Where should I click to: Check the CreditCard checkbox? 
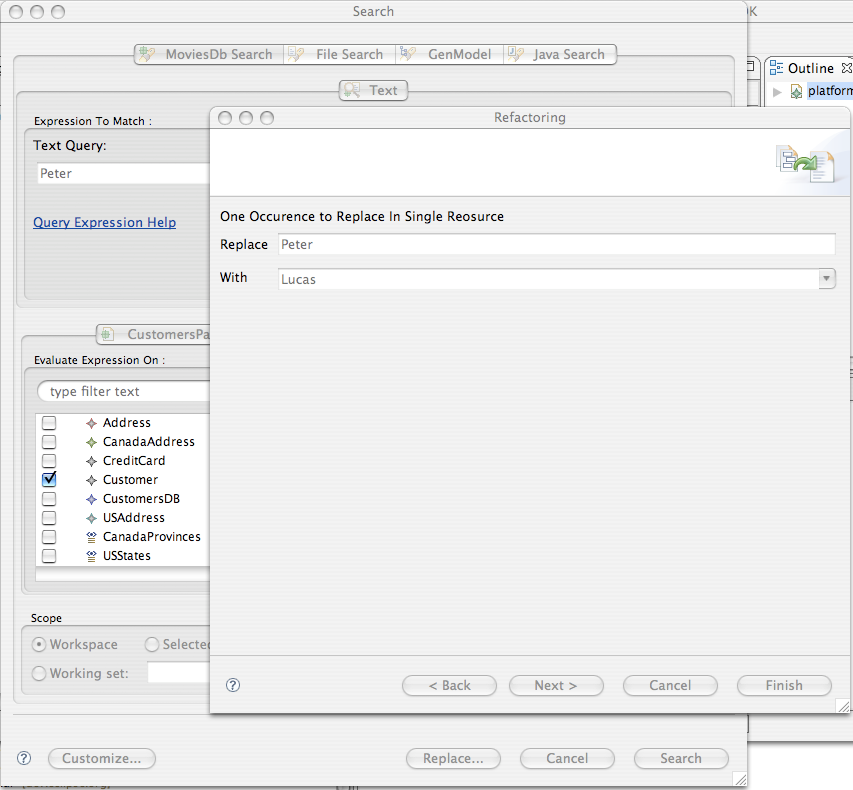tap(48, 460)
